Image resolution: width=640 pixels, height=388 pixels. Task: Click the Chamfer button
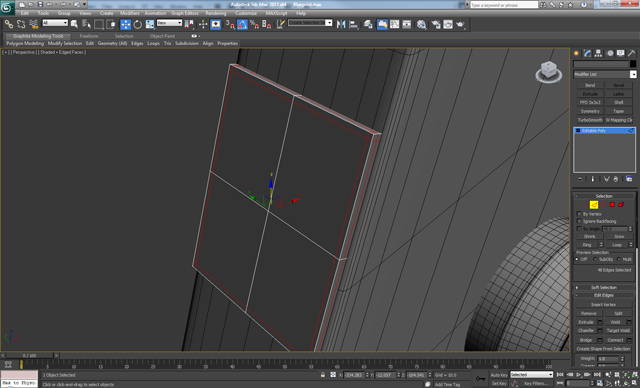[586, 330]
